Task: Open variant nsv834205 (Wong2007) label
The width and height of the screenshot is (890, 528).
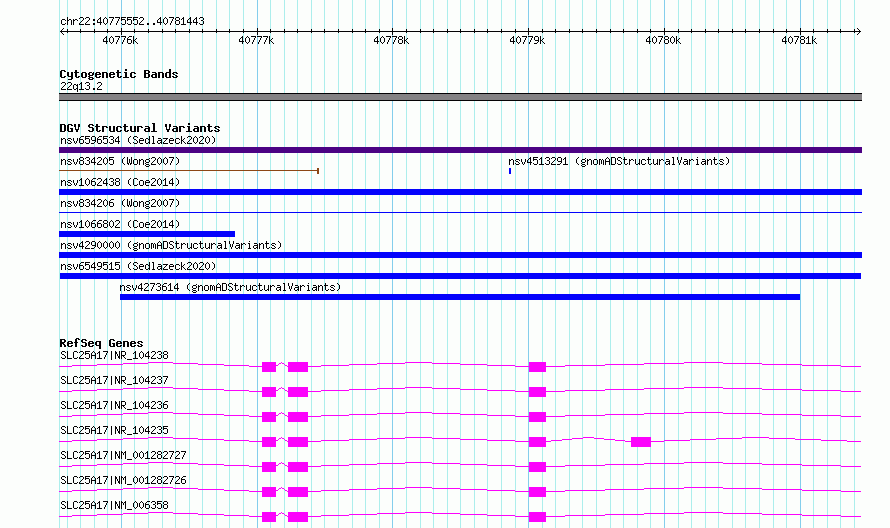Action: click(x=120, y=161)
